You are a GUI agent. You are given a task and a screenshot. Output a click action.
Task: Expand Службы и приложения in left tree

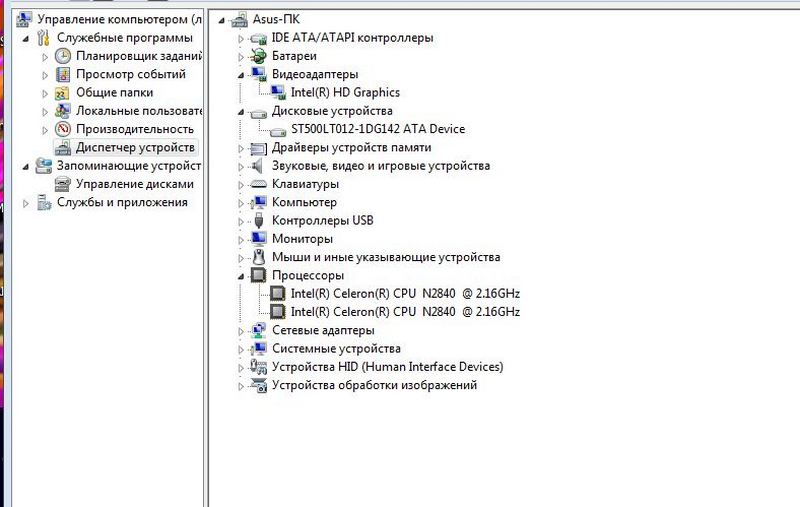tap(26, 203)
